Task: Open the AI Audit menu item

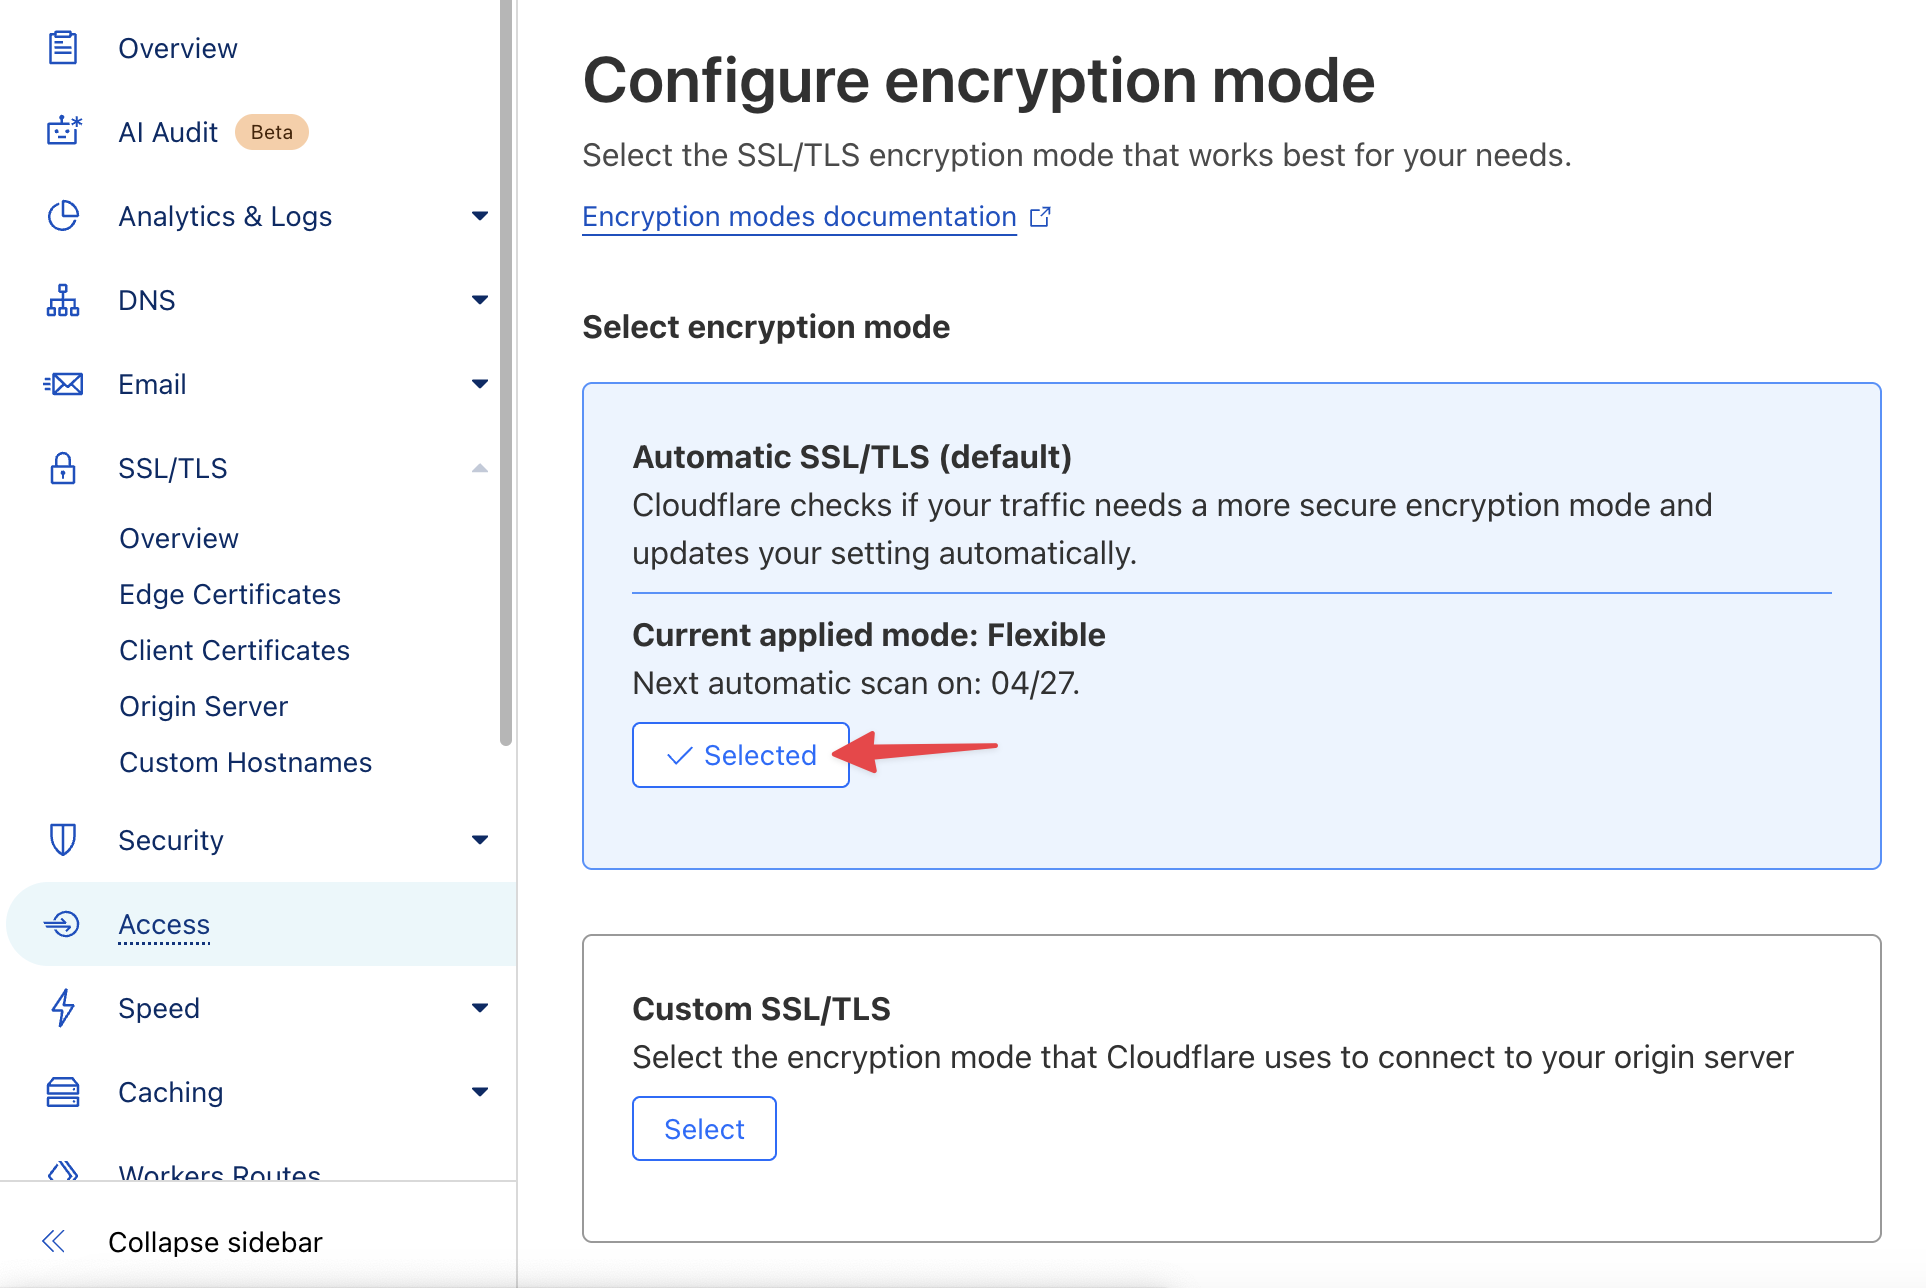Action: (x=168, y=132)
